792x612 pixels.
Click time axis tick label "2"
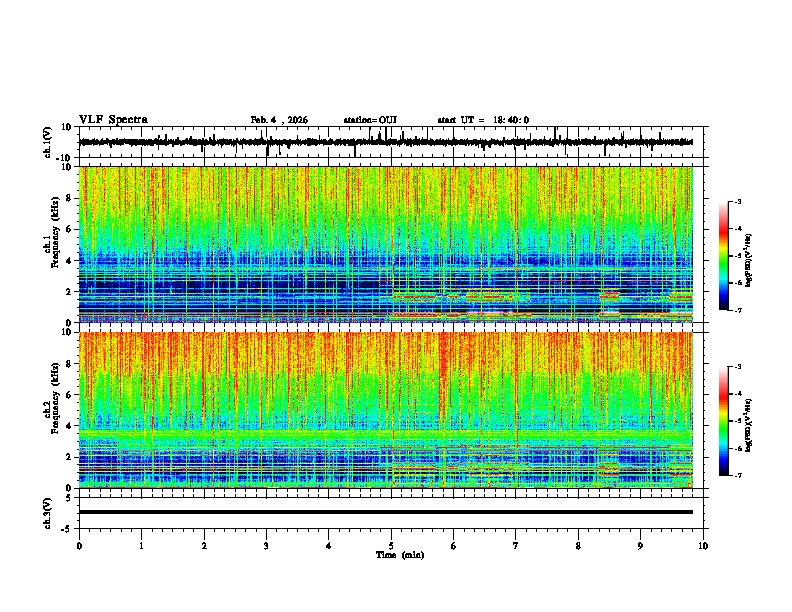[204, 546]
